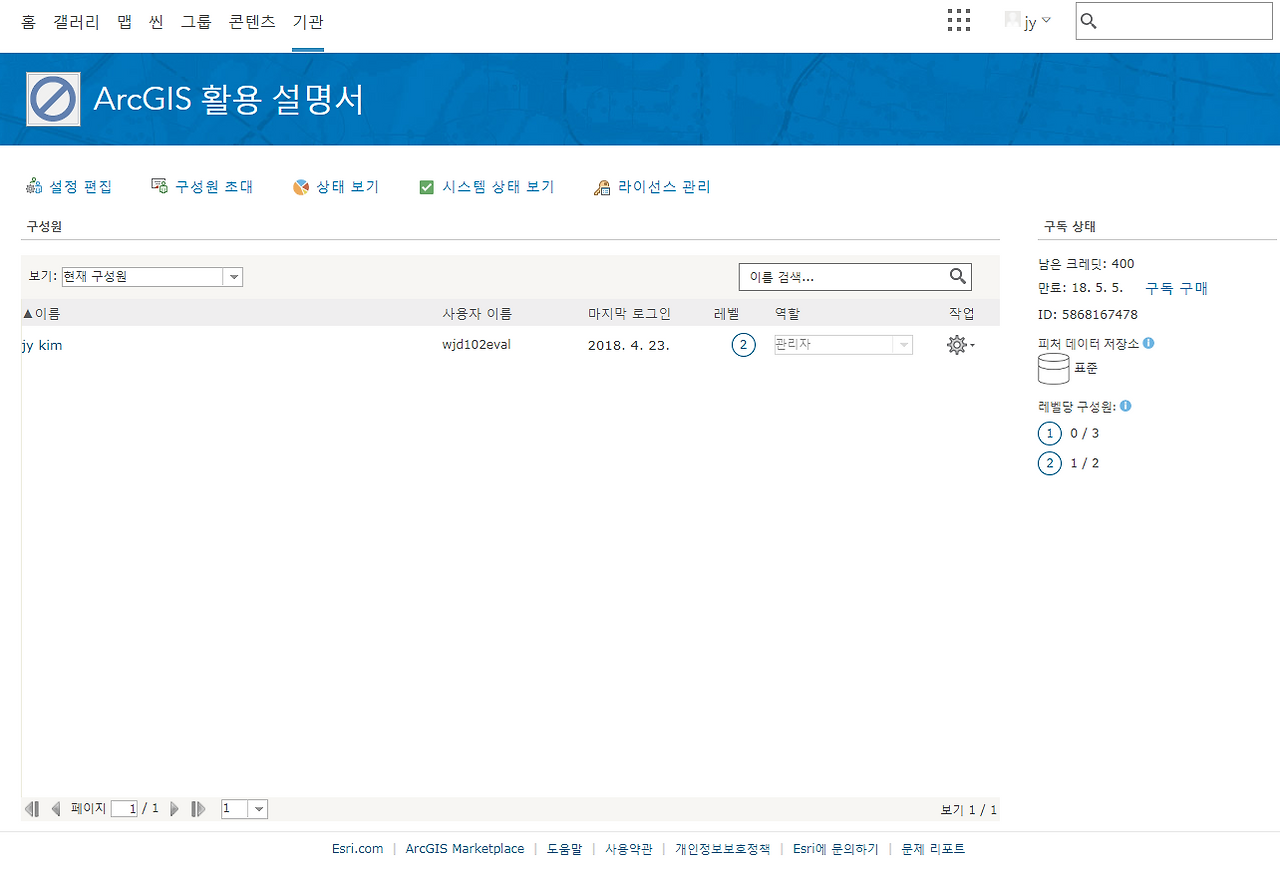Go to last page of members
This screenshot has height=878, width=1280.
(x=199, y=809)
